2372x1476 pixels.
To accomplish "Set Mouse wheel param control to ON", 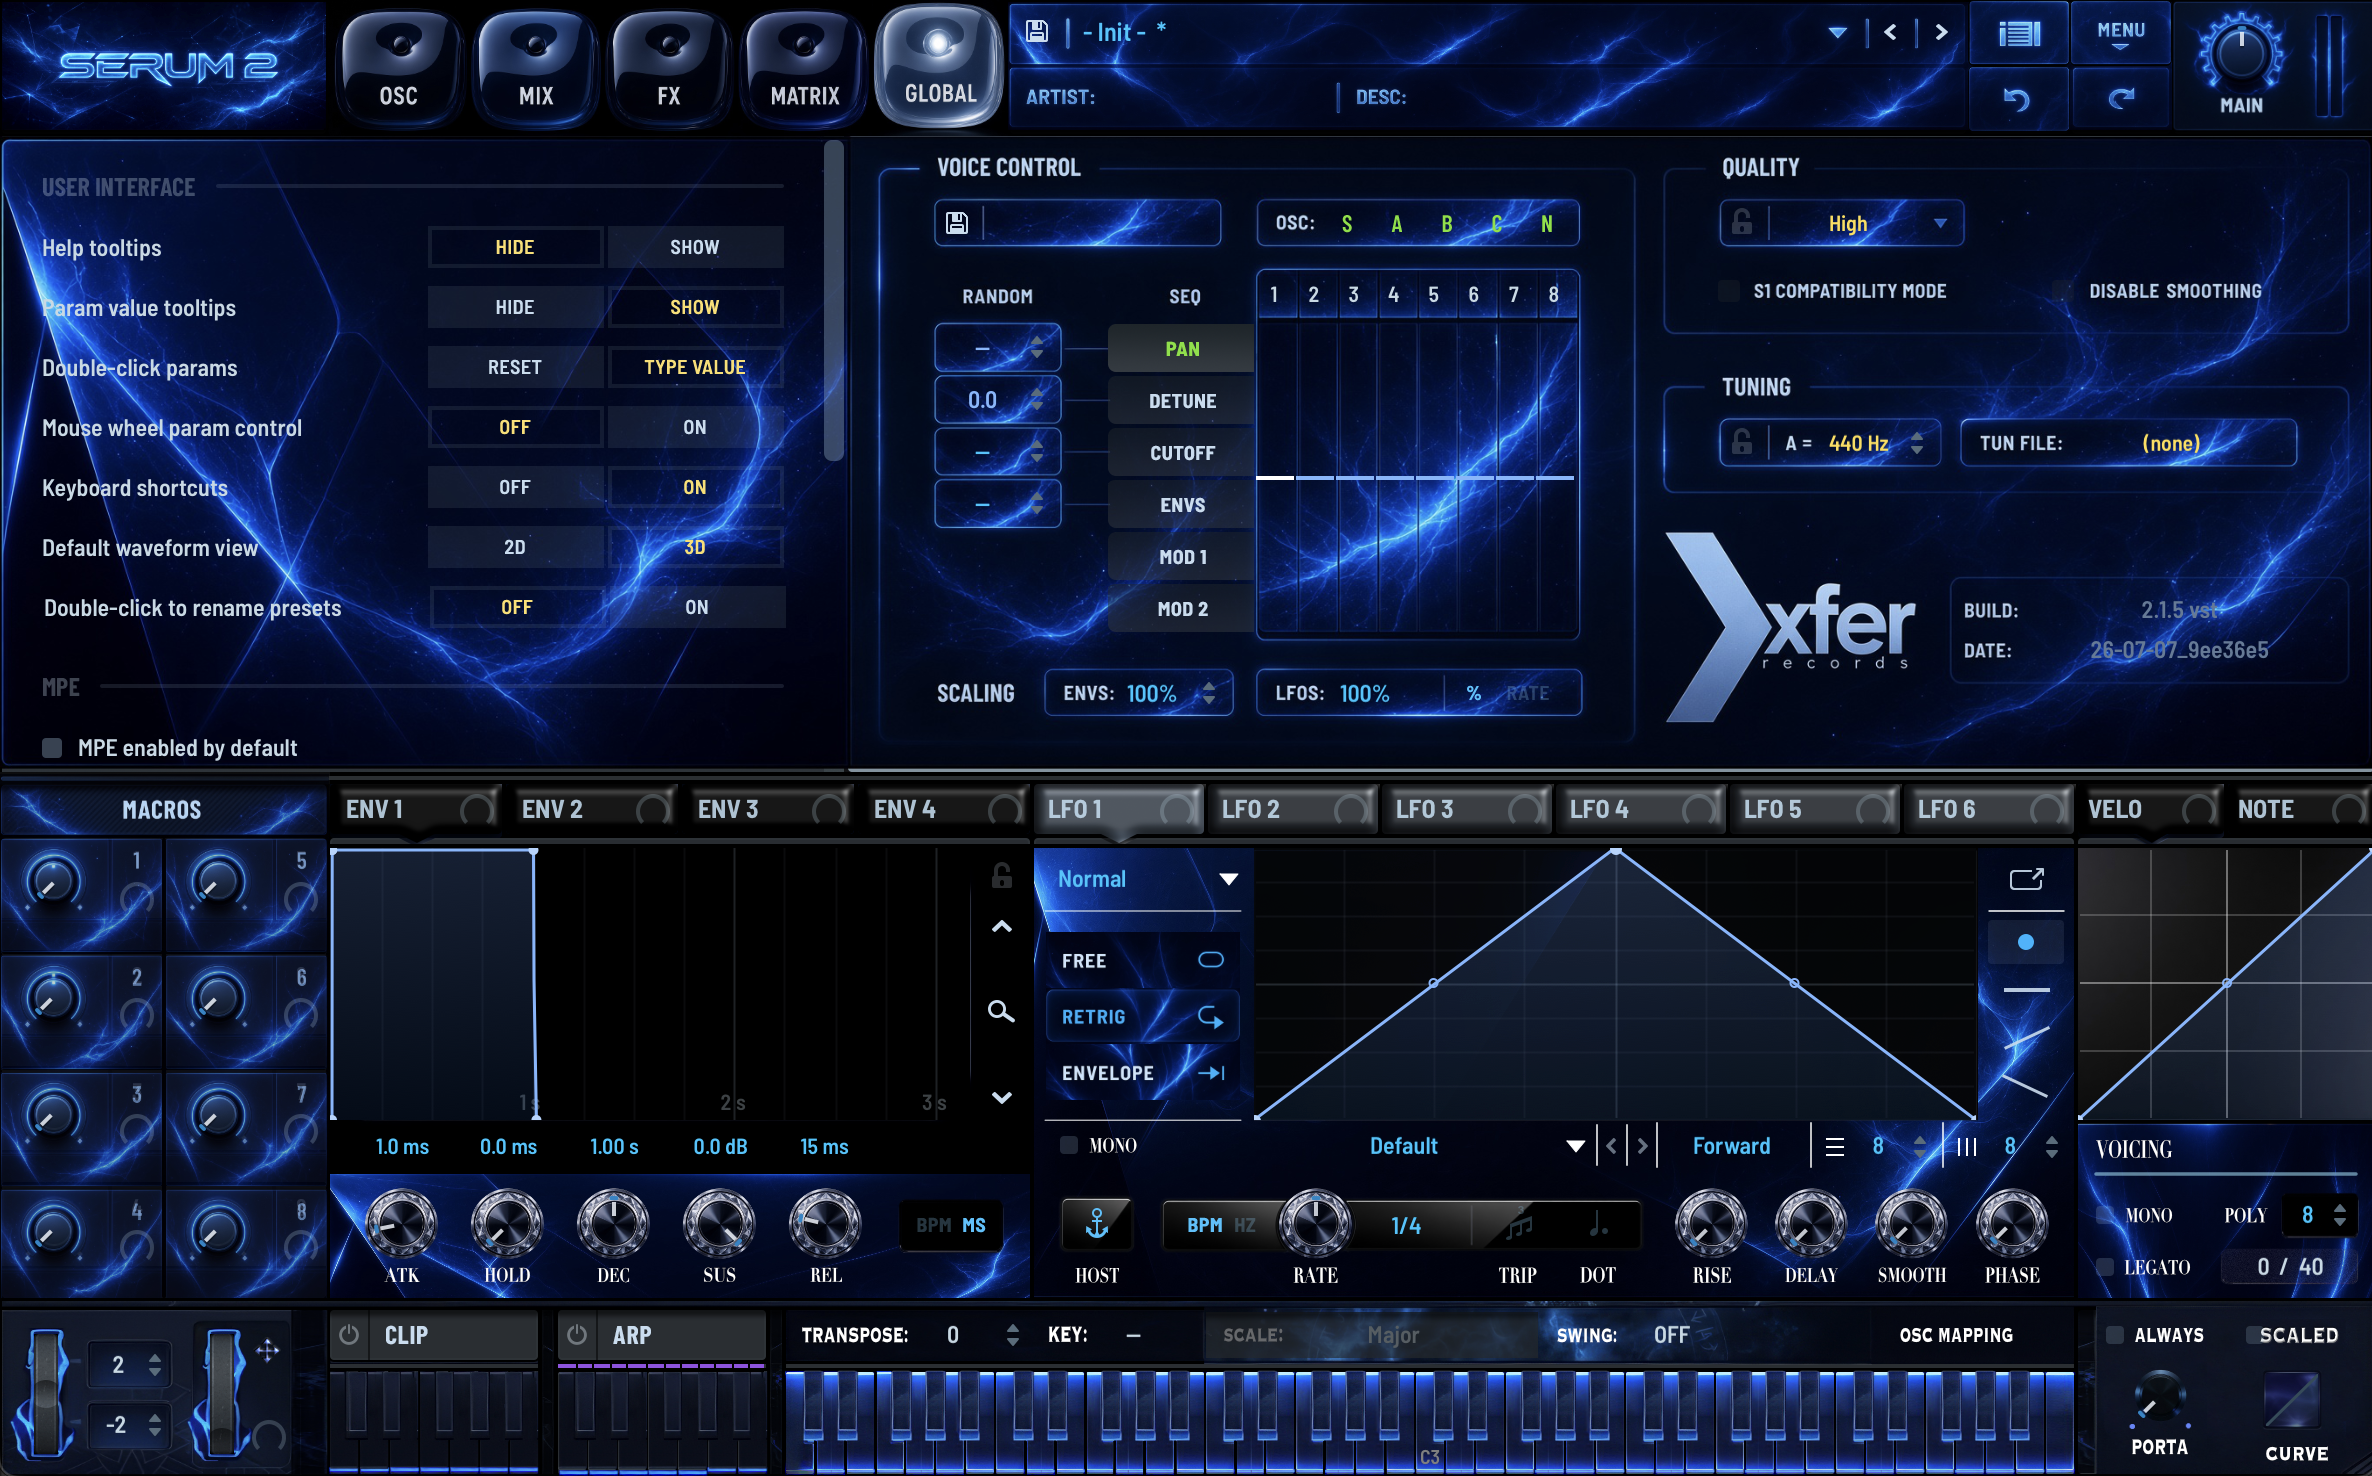I will tap(694, 427).
